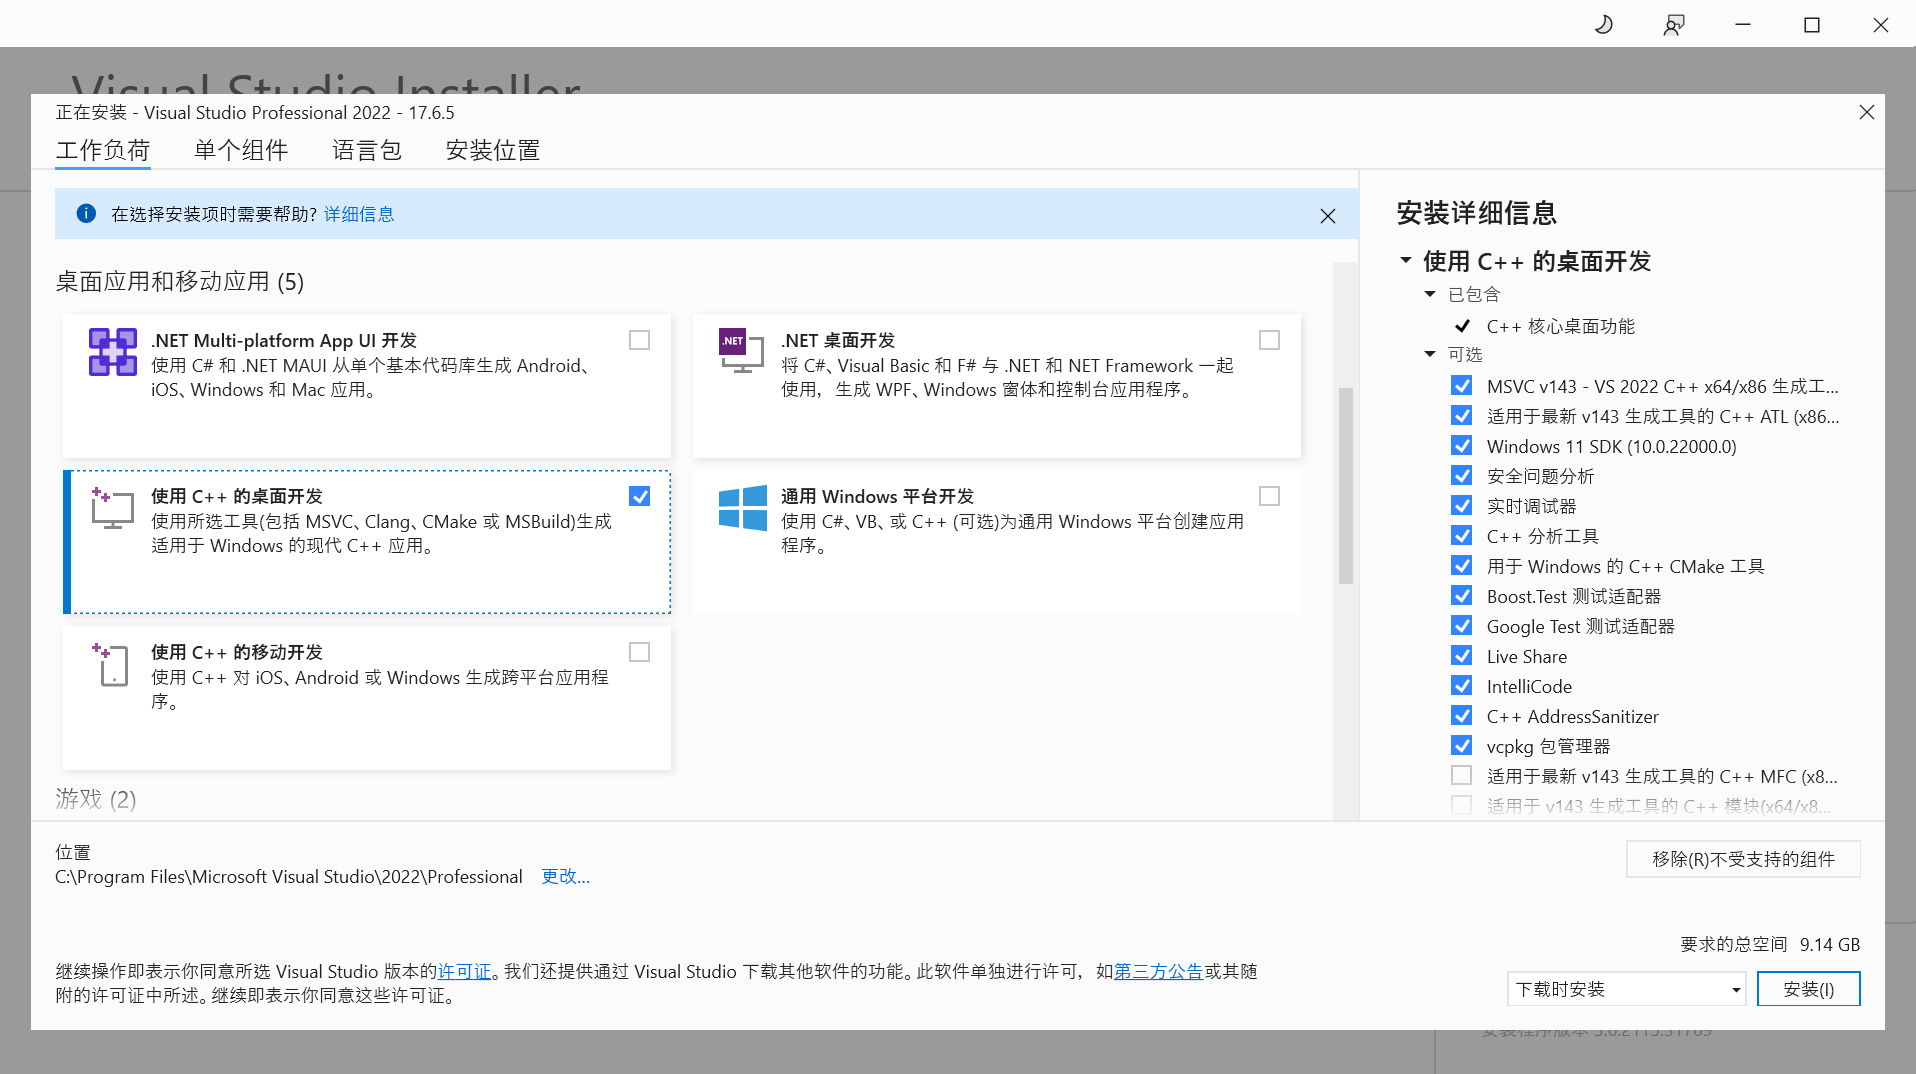Uncheck vcpkg 包管理器 component
Viewport: 1916px width, 1074px height.
(x=1461, y=745)
